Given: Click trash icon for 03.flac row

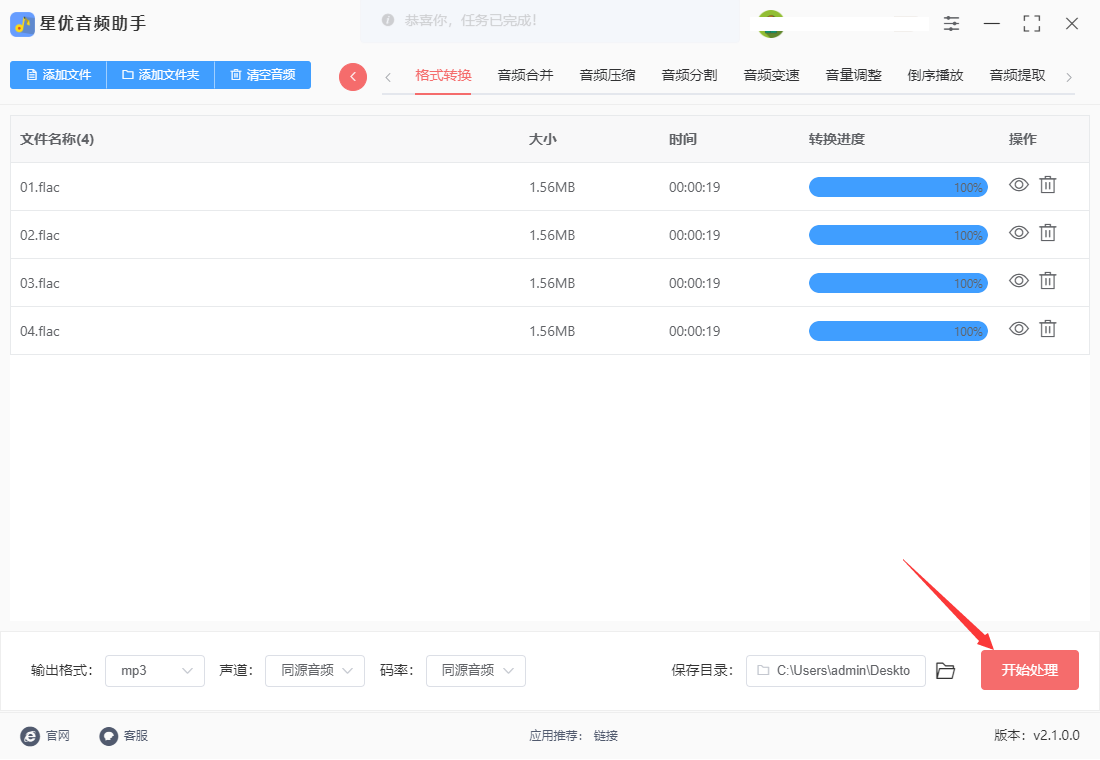Looking at the screenshot, I should [1047, 281].
